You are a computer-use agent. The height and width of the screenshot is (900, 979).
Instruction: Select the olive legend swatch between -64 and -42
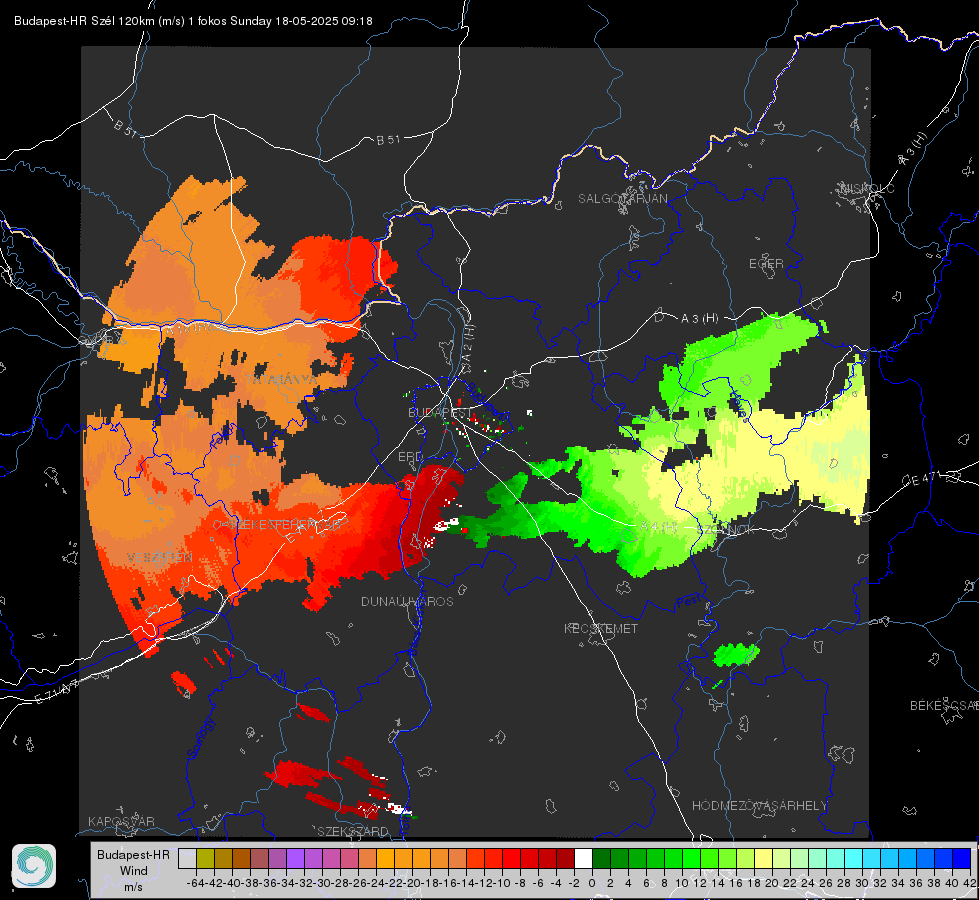[x=205, y=858]
